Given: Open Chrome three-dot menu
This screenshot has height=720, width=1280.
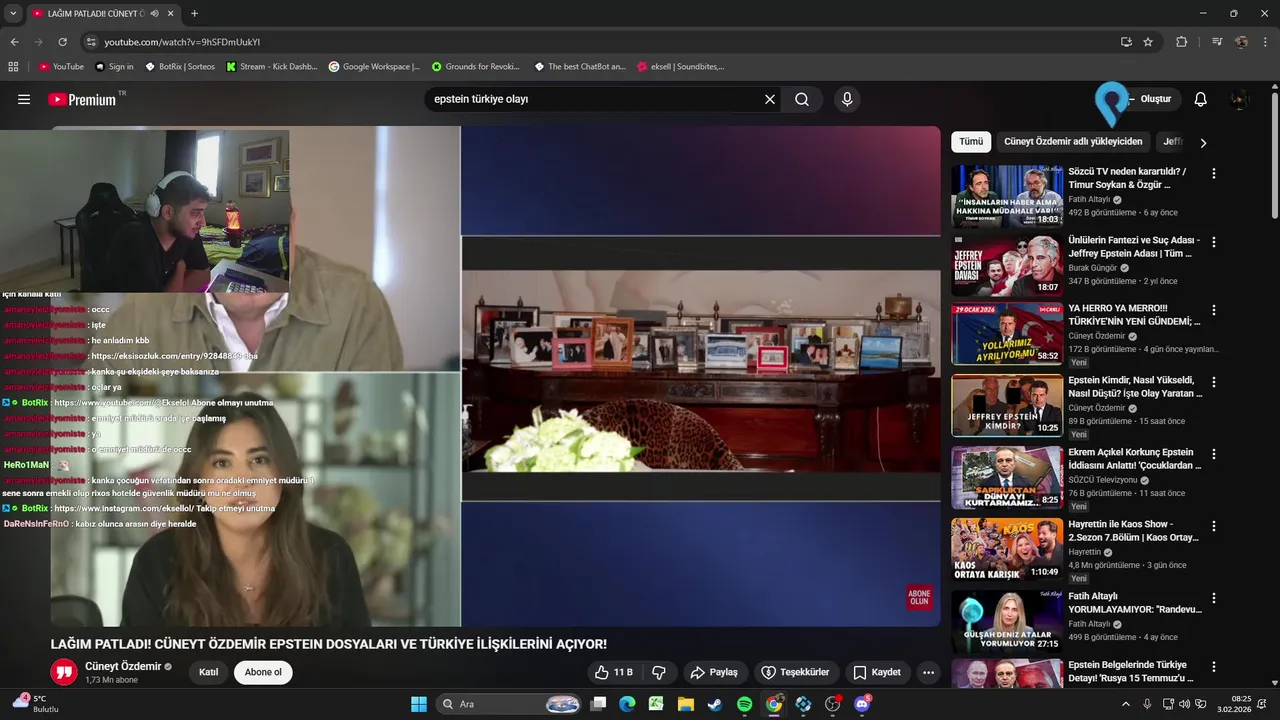Looking at the screenshot, I should tap(1266, 42).
